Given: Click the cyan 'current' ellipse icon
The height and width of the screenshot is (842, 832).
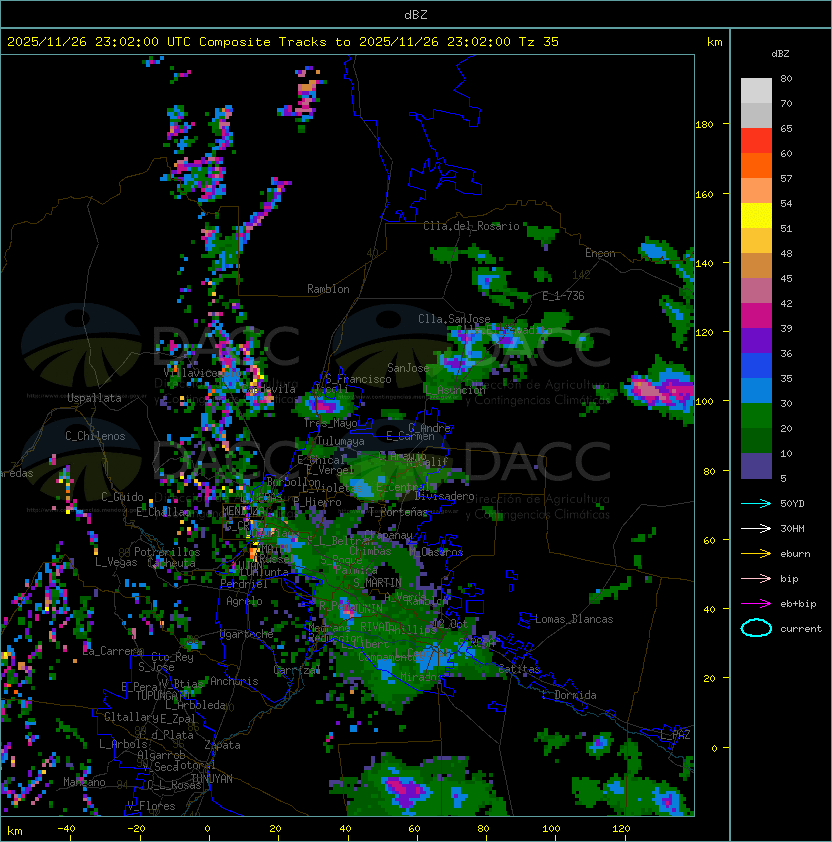Looking at the screenshot, I should [756, 628].
